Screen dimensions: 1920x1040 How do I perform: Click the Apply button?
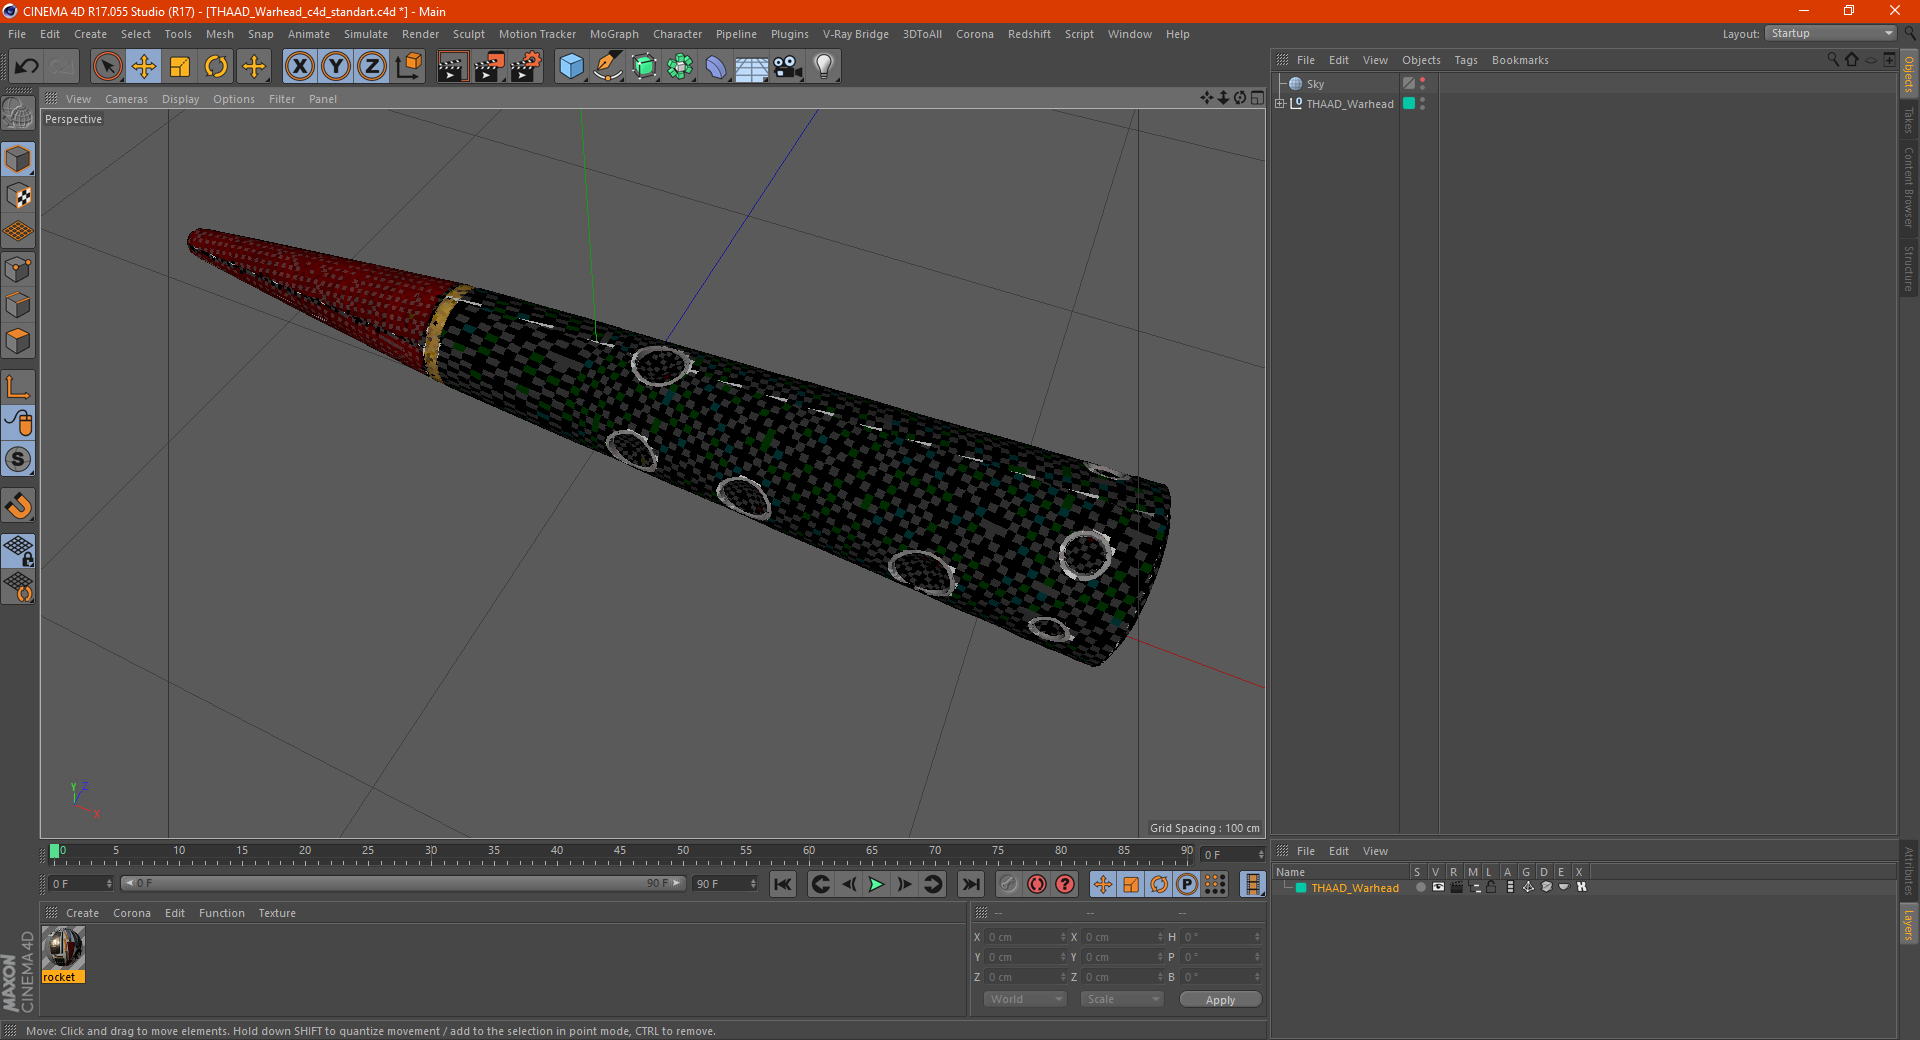pyautogui.click(x=1220, y=999)
